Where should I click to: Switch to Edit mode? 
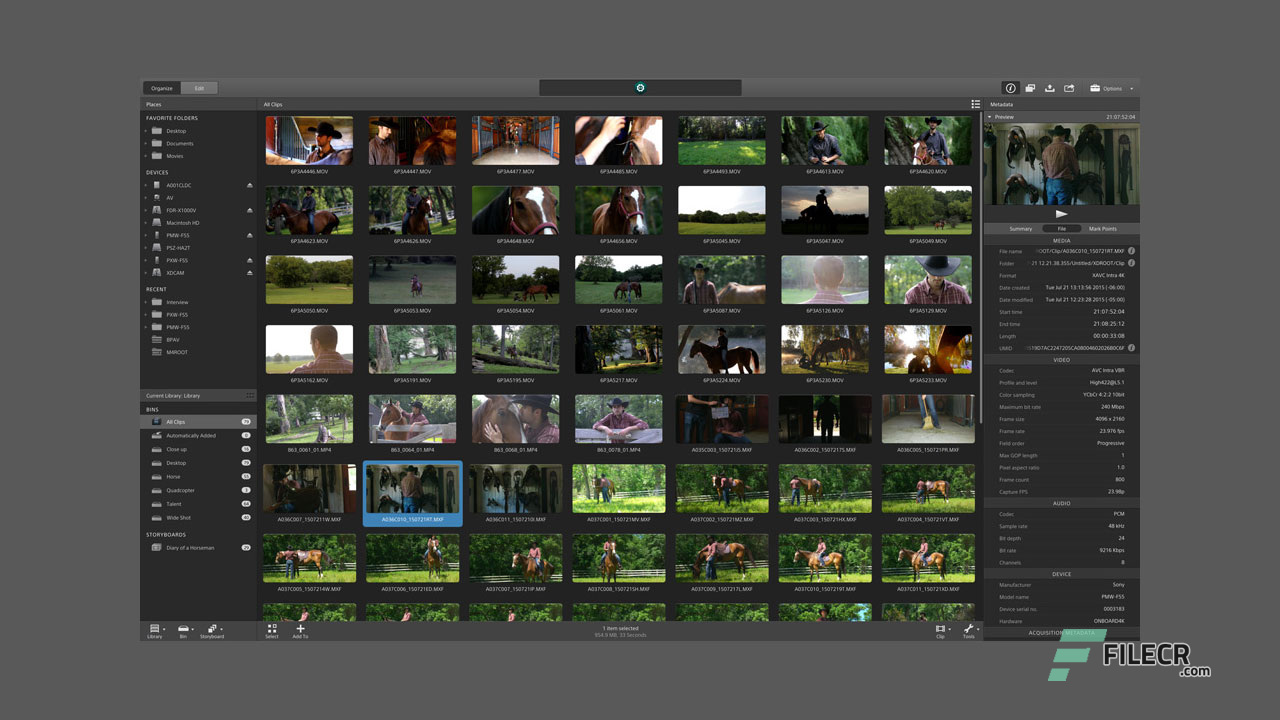tap(199, 88)
